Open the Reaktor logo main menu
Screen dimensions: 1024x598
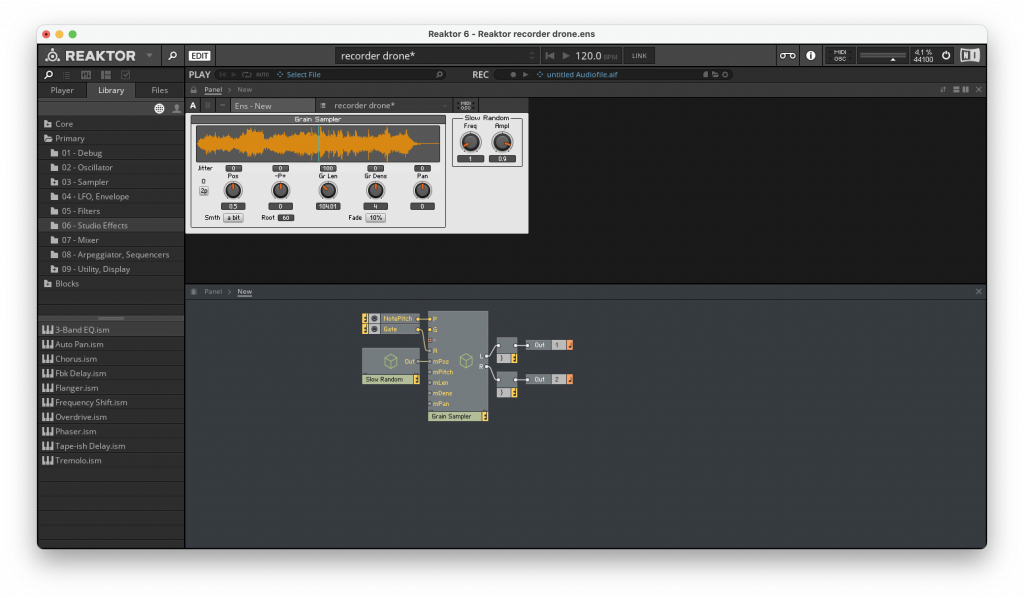[x=98, y=55]
